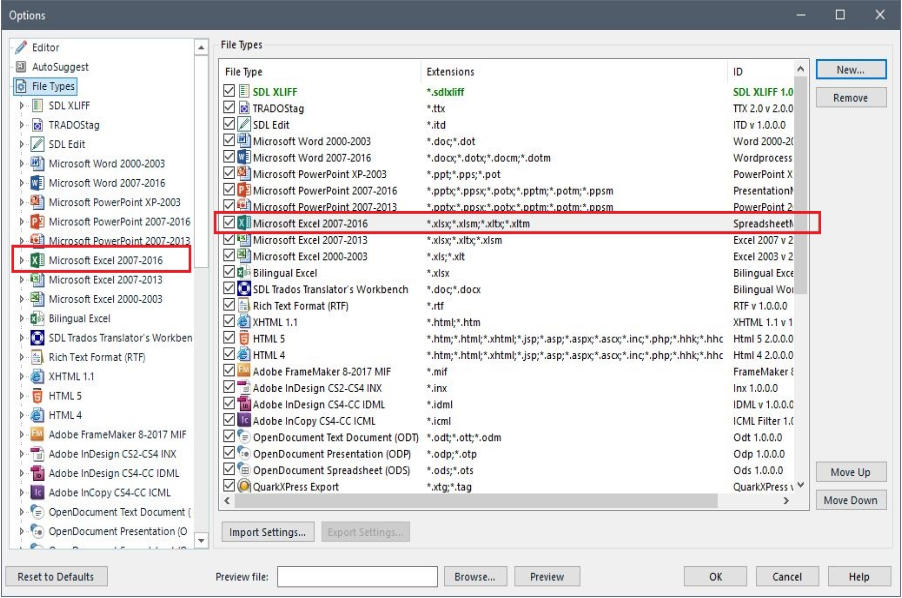The image size is (902, 598).
Task: Click the Adobe FrameMaker icon in the navigation tree
Action: tap(37, 434)
